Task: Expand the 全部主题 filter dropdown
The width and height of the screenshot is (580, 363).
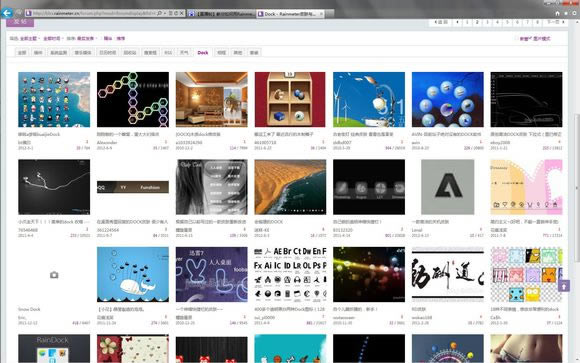Action: [x=30, y=38]
